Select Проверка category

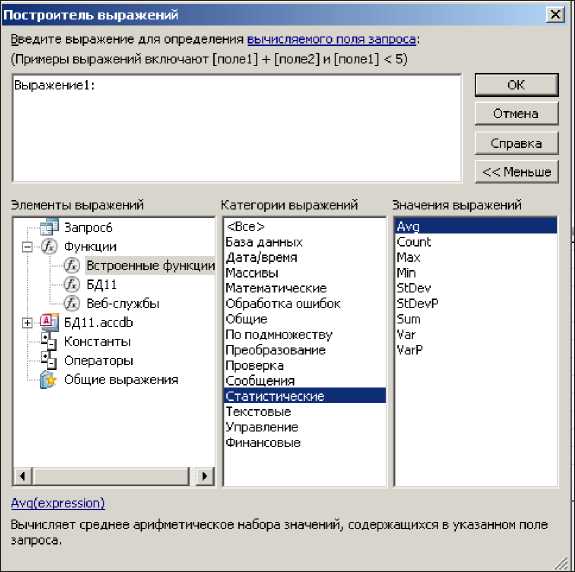click(x=305, y=365)
